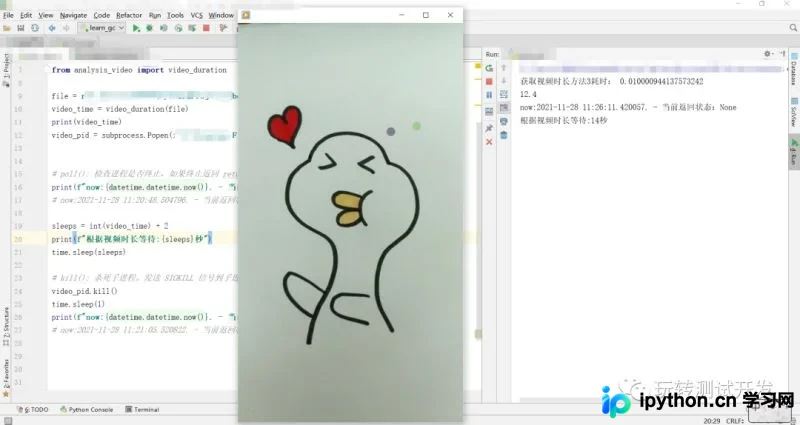800x425 pixels.
Task: Click the Pause output icon in Run panel
Action: [489, 95]
